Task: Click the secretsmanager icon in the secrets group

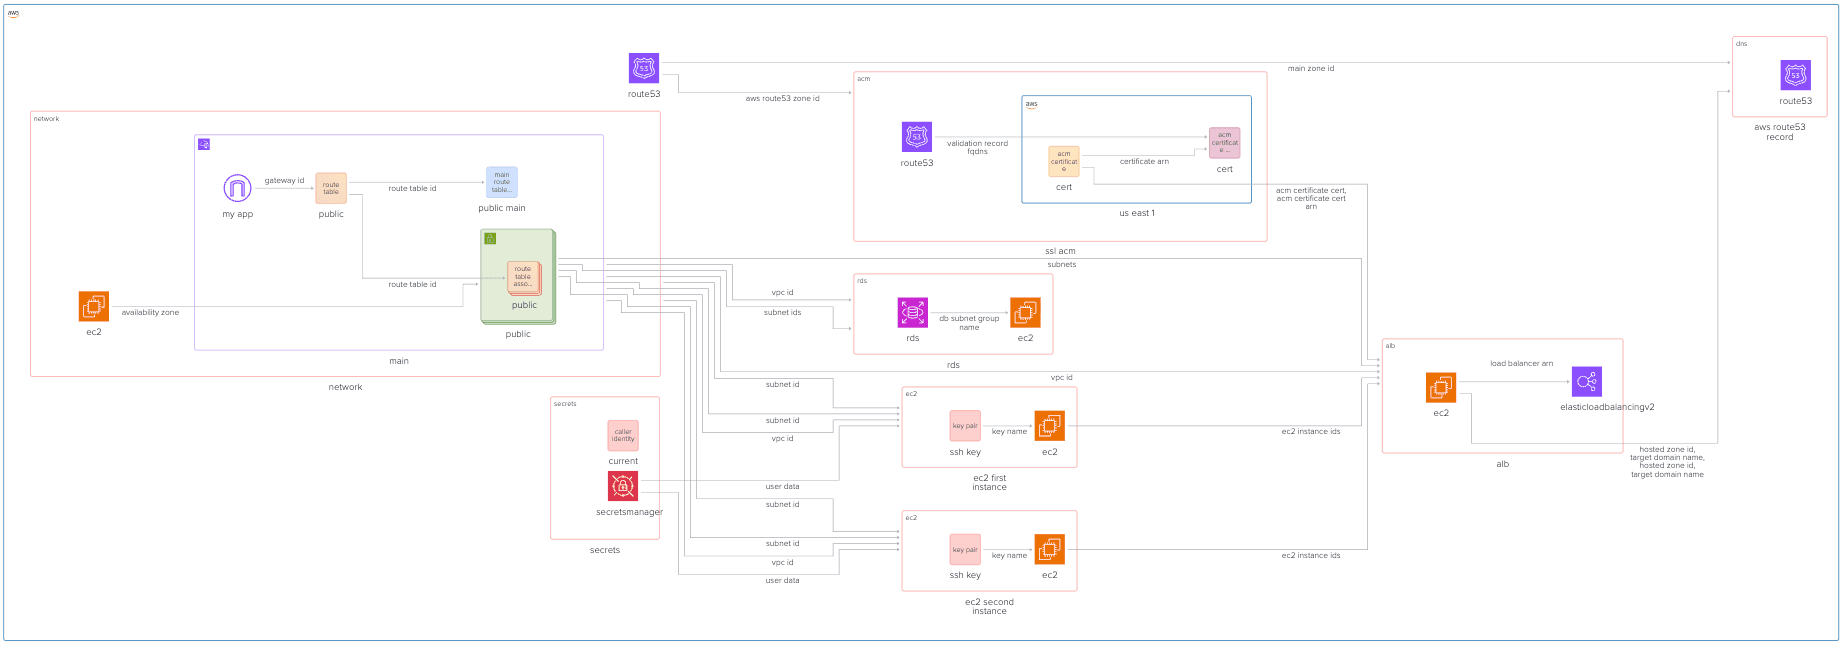Action: tap(623, 486)
